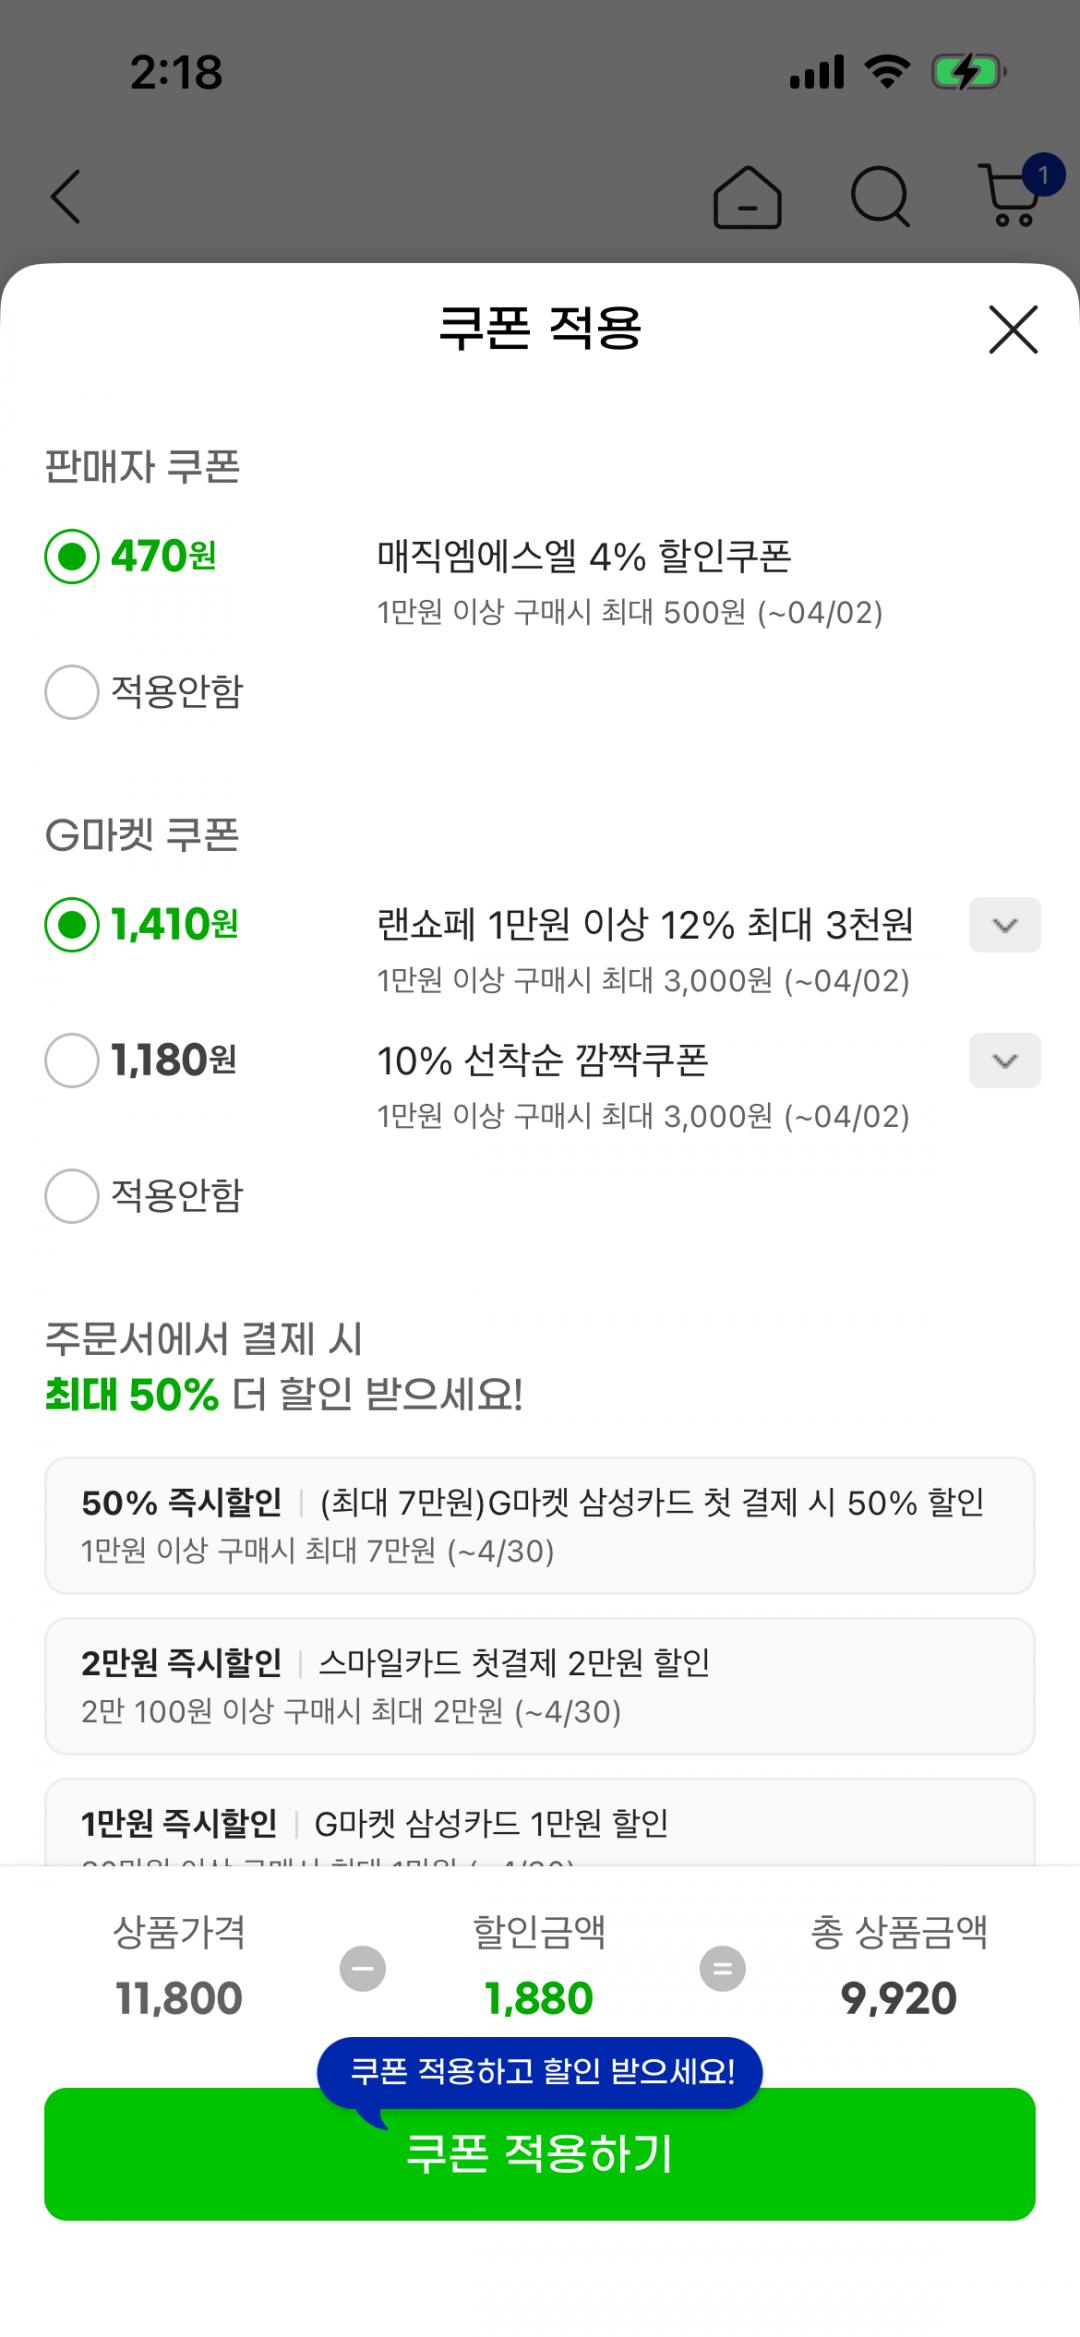Viewport: 1080px width, 2337px height.
Task: Select the 1,410원 G마켓 coupon
Action: pos(72,924)
